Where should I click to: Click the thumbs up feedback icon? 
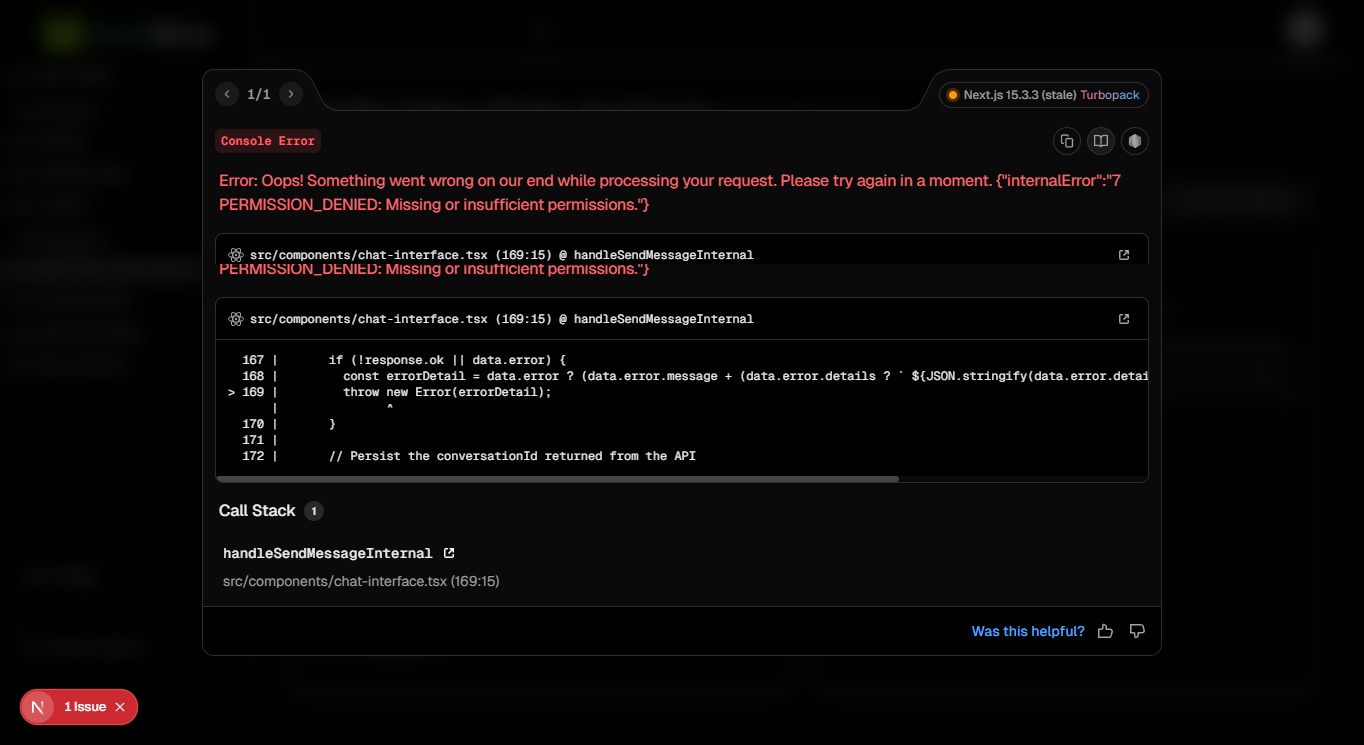(1105, 631)
